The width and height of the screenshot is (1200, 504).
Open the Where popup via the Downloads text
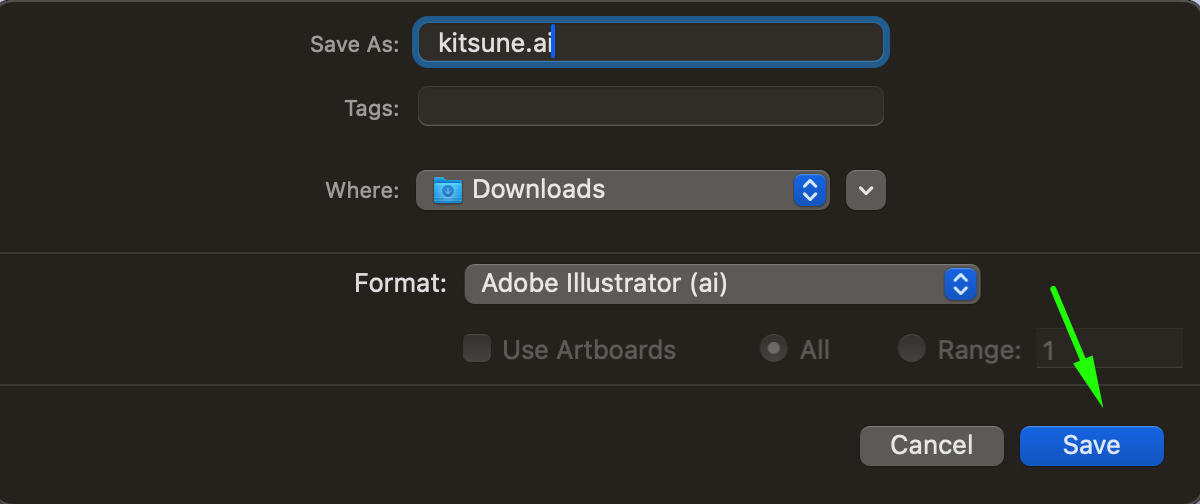coord(538,190)
